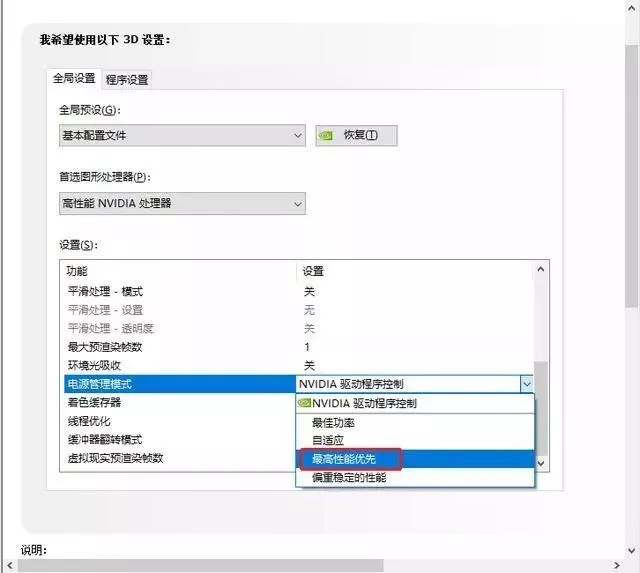The width and height of the screenshot is (640, 573).
Task: Click the settings list scroll-down arrow
Action: pos(541,463)
